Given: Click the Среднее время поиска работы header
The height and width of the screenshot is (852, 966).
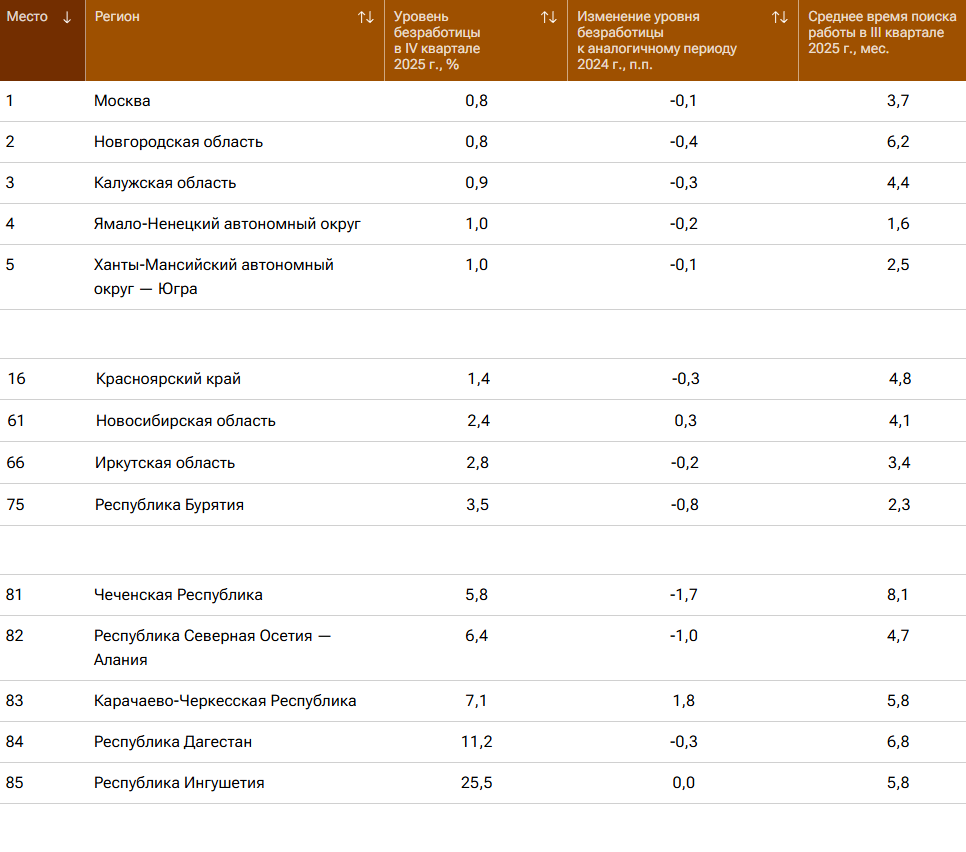Looking at the screenshot, I should tap(875, 32).
